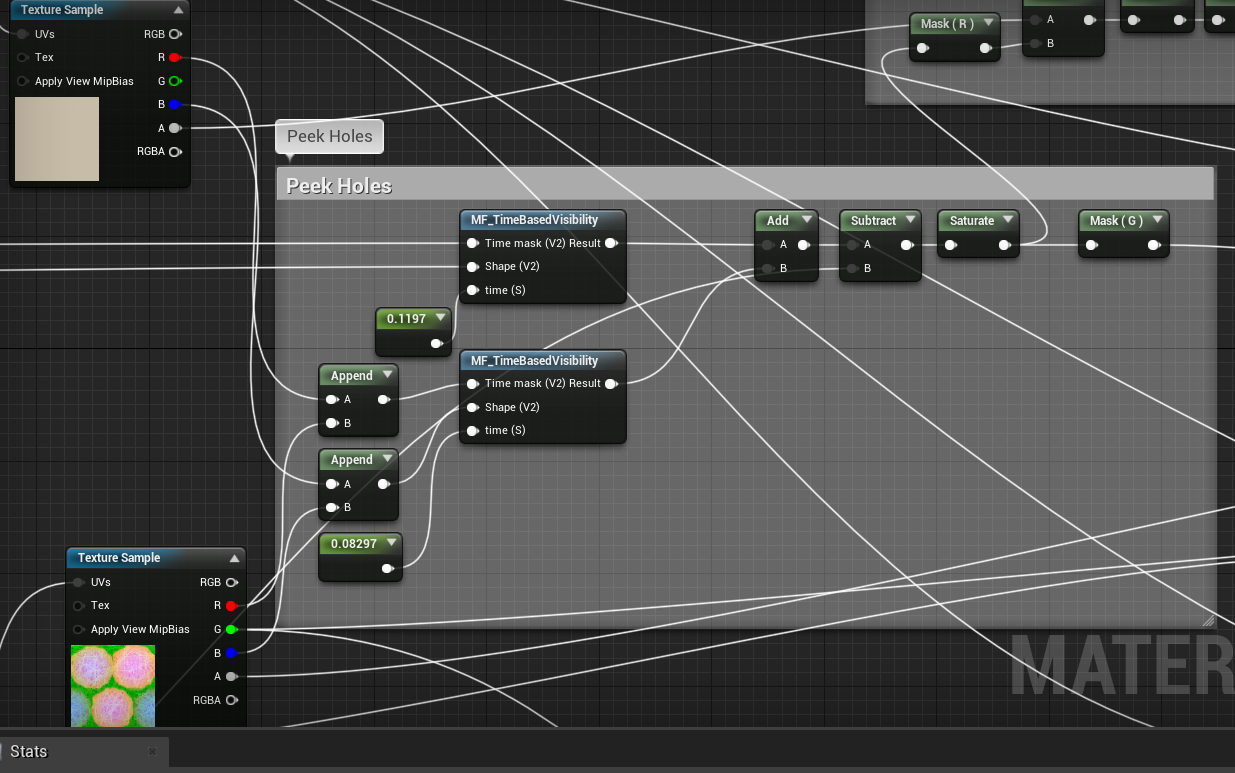
Task: Open the Saturate node dropdown arrow
Action: [x=1007, y=221]
